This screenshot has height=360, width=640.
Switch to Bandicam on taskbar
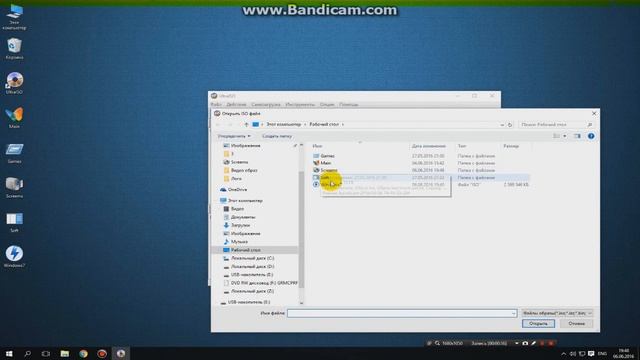pos(102,353)
